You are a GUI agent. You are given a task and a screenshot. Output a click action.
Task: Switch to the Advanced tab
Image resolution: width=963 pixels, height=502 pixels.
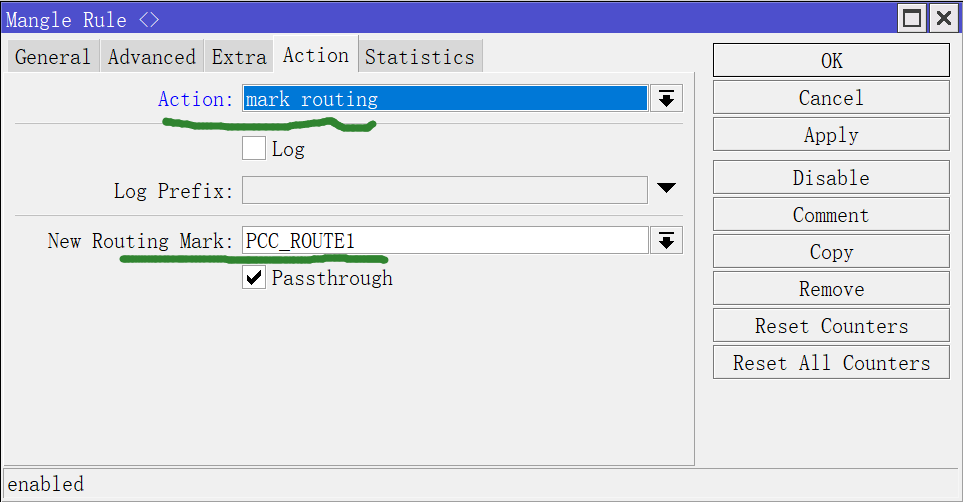(152, 57)
